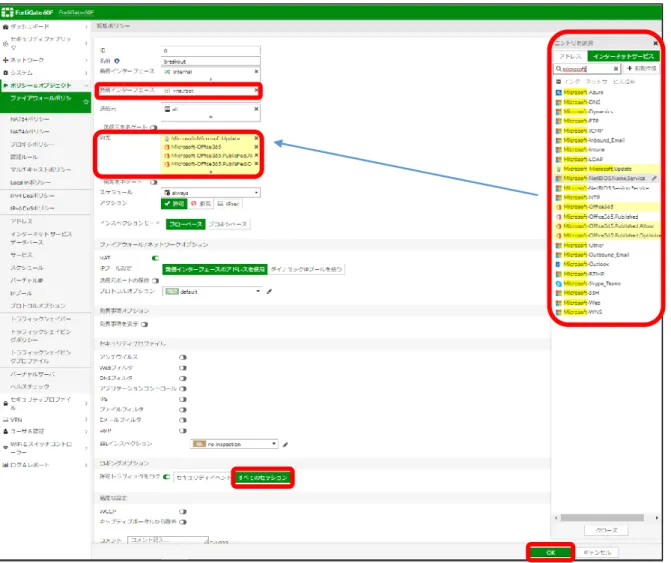Toggle the IPS switch
Screen dimensions: 671x563
click(x=183, y=399)
